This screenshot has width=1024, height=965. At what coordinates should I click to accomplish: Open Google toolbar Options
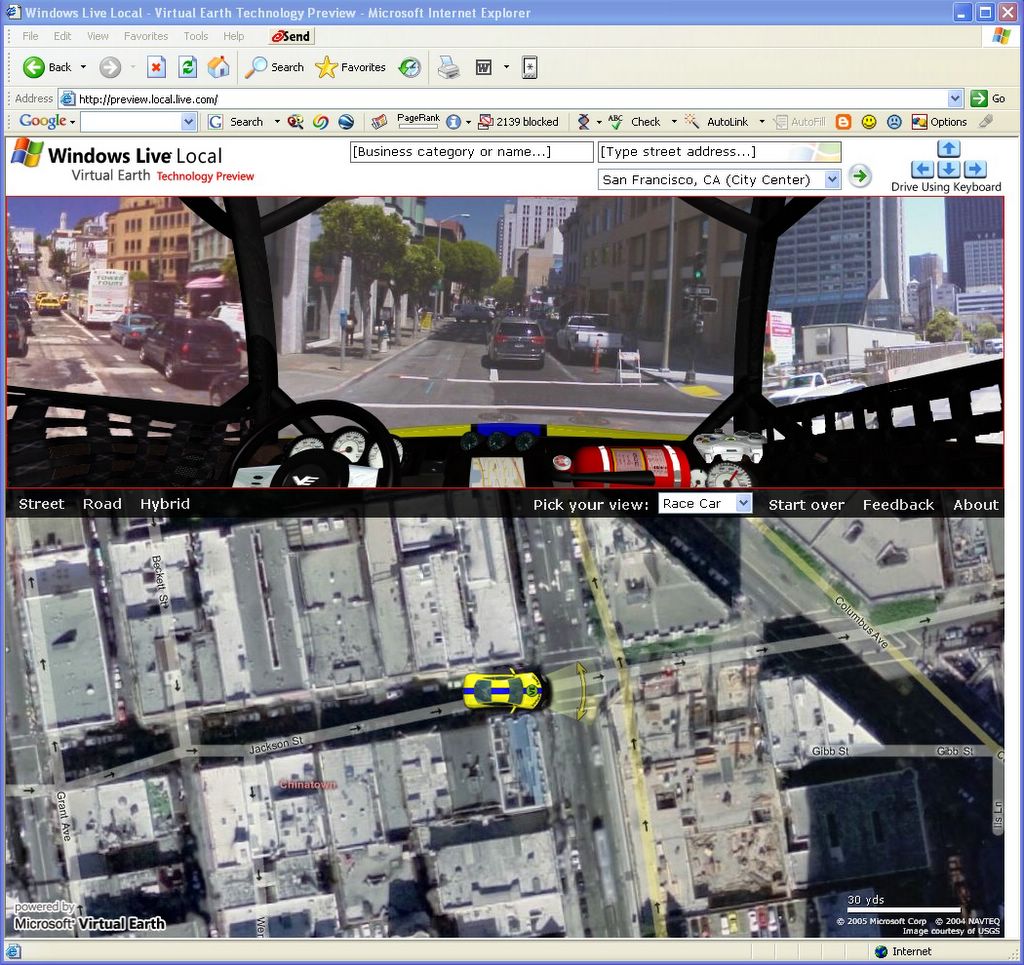pyautogui.click(x=939, y=122)
